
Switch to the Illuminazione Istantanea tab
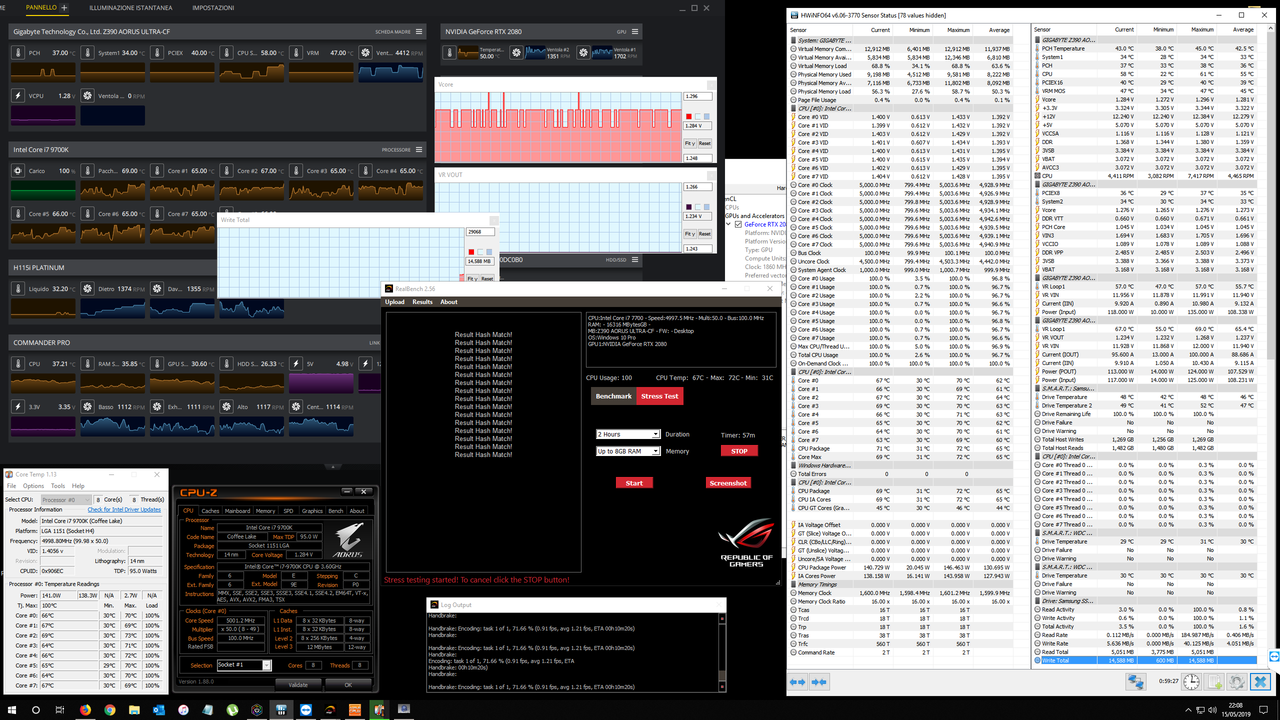tap(130, 7)
